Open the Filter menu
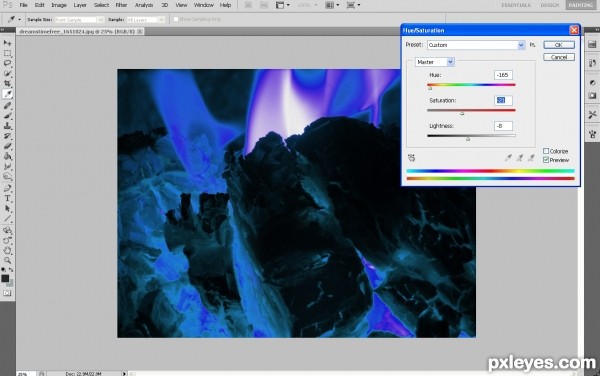This screenshot has height=376, width=600. tap(121, 5)
